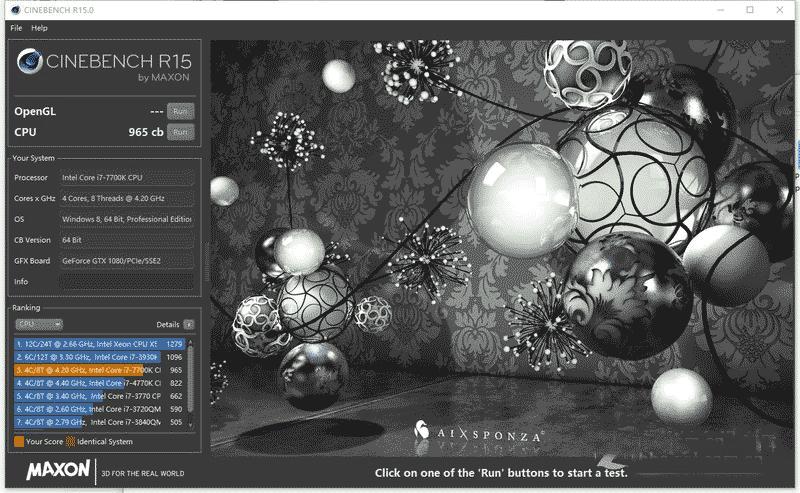This screenshot has height=493, width=800.
Task: Click the orange Your Score legend swatch
Action: (19, 441)
